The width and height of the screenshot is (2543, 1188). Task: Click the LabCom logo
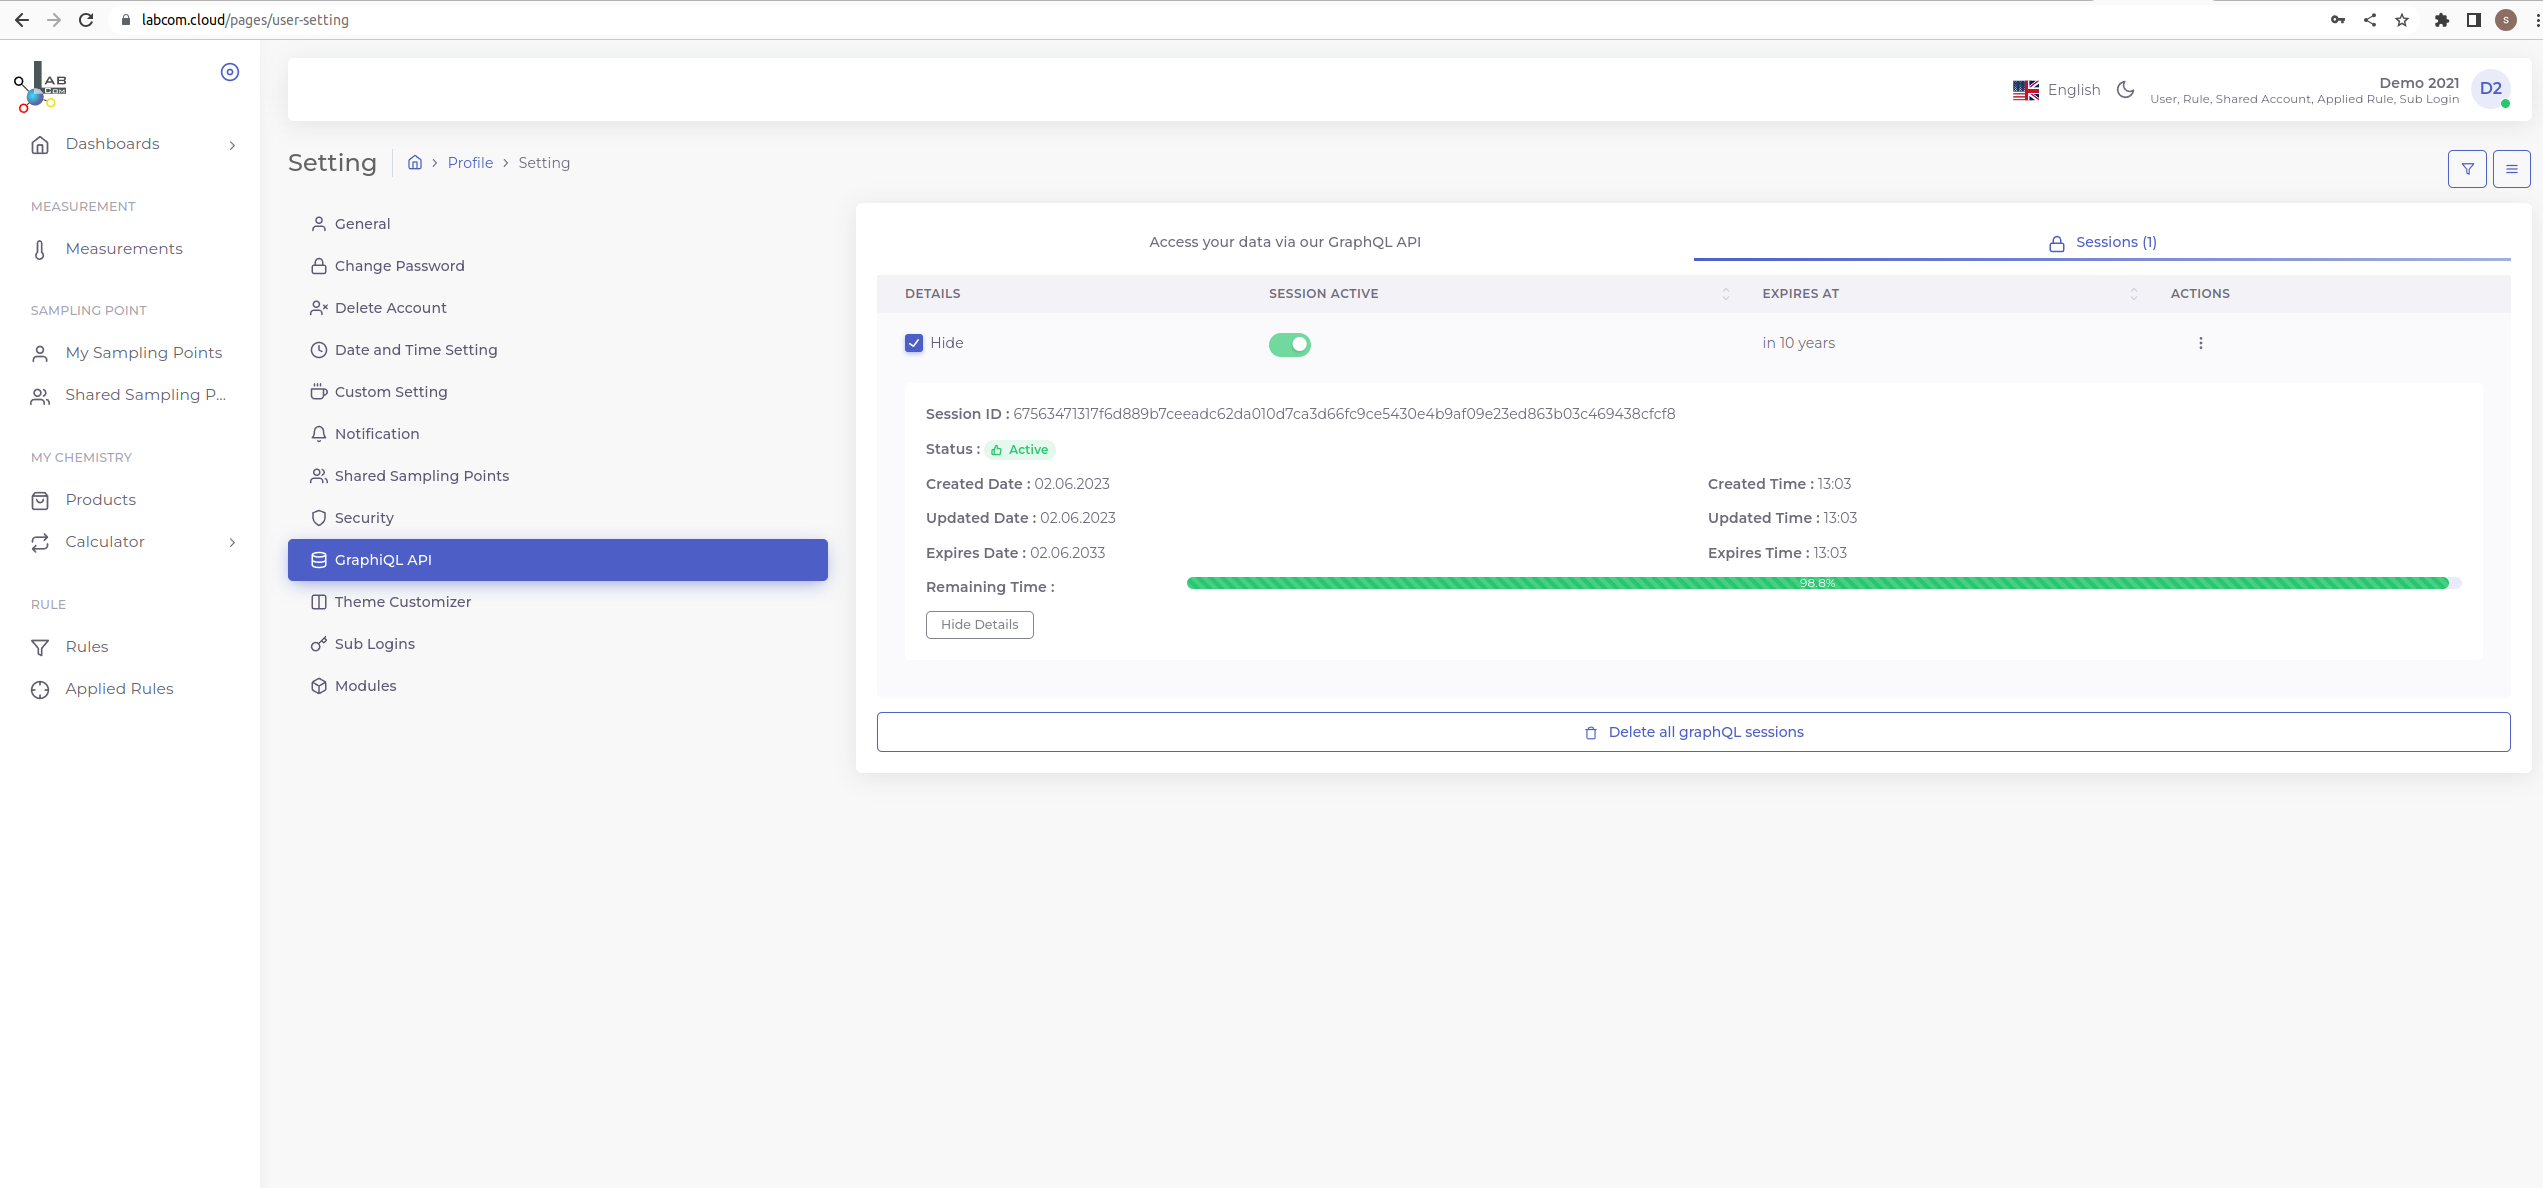pyautogui.click(x=40, y=87)
